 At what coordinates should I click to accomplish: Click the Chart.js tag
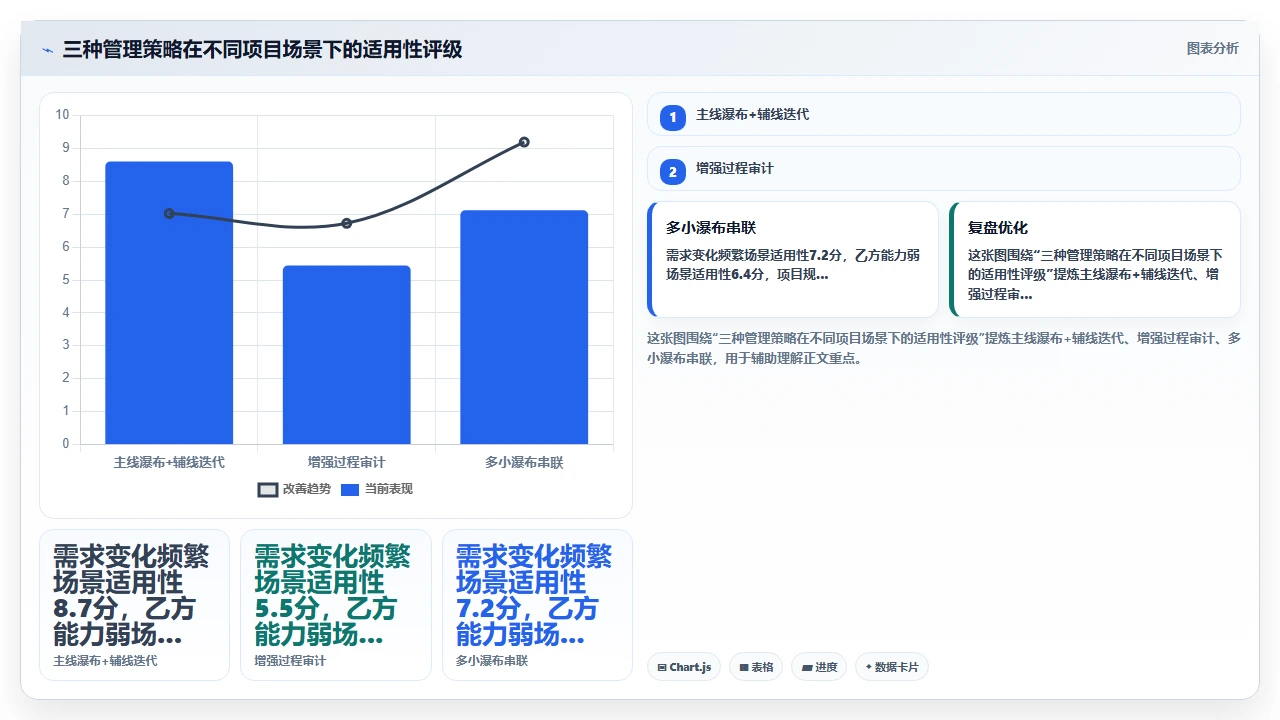pos(684,667)
